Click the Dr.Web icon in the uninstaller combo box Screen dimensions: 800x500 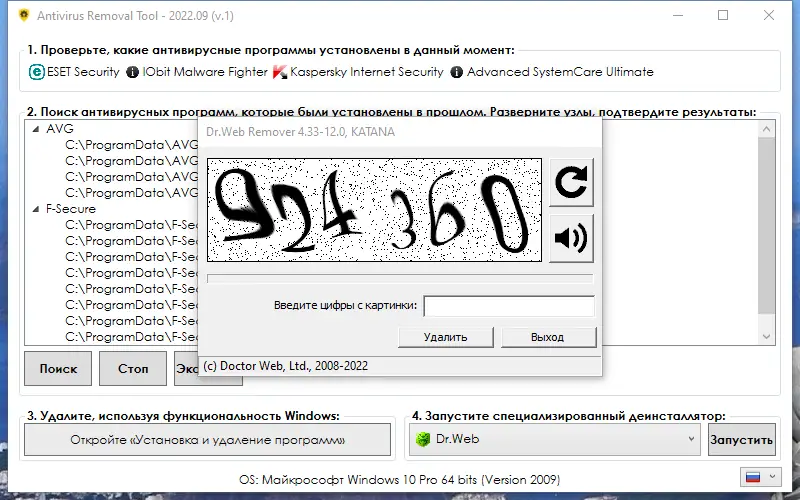coord(423,439)
